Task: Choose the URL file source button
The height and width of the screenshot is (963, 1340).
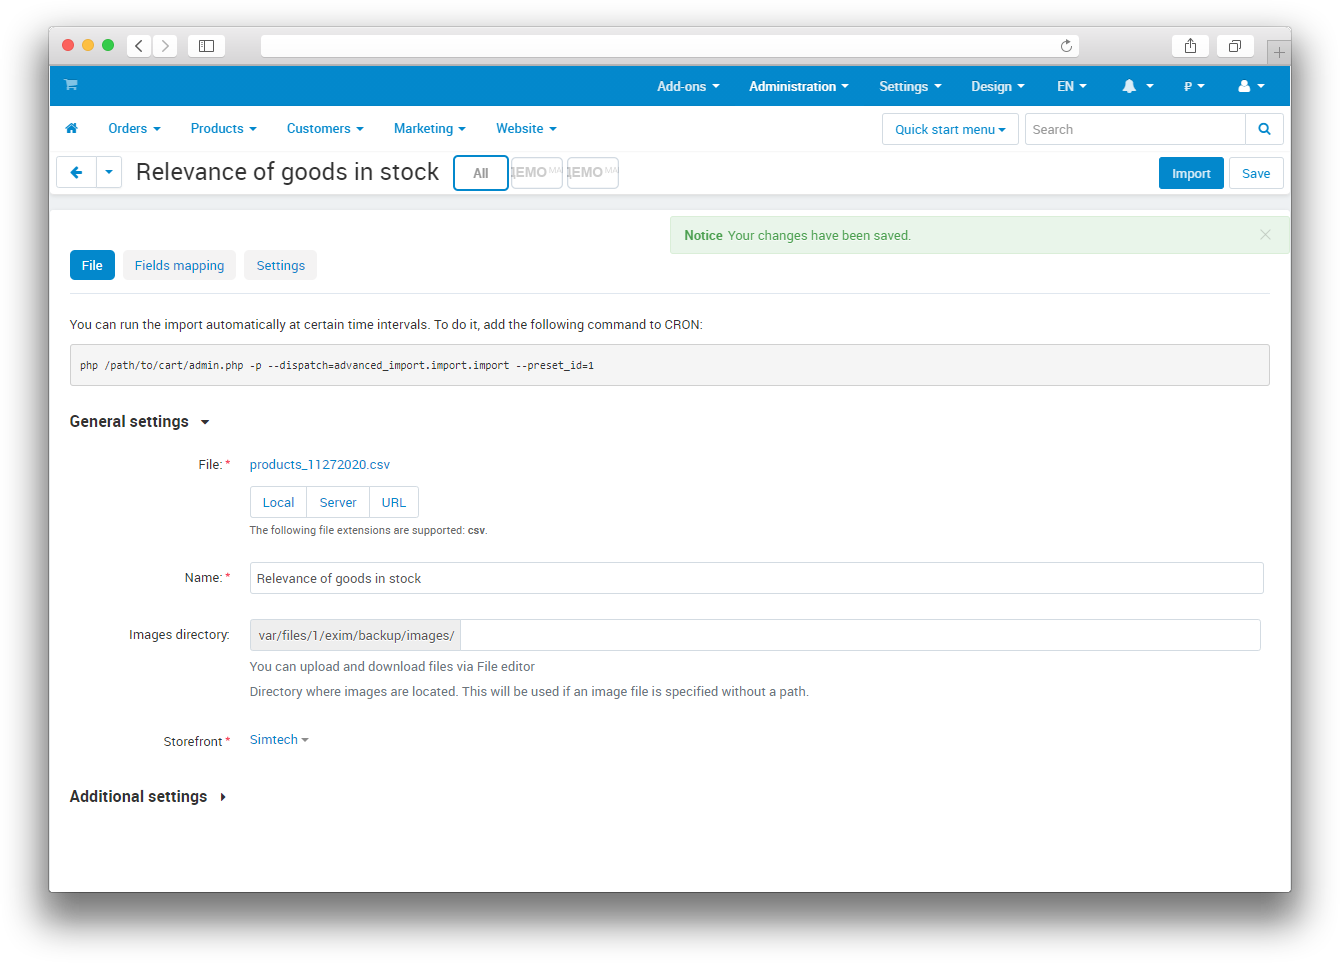Action: [394, 503]
